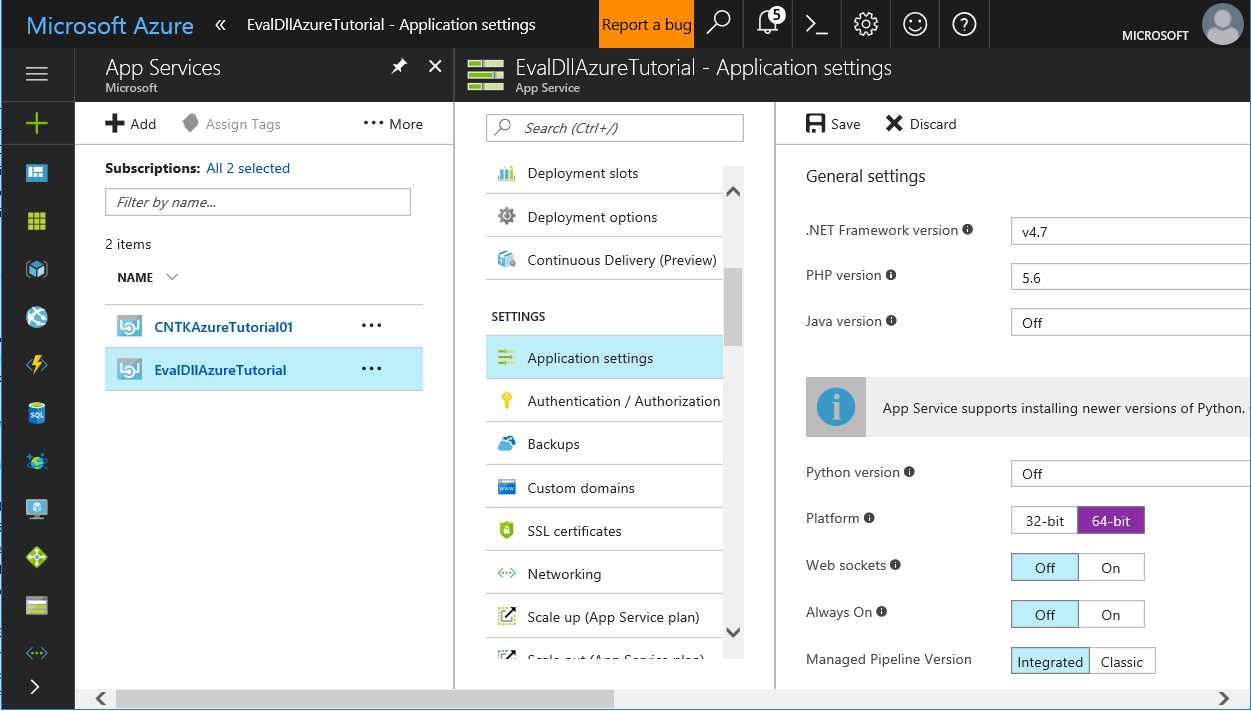
Task: Toggle the hamburger sidebar menu
Action: point(37,74)
